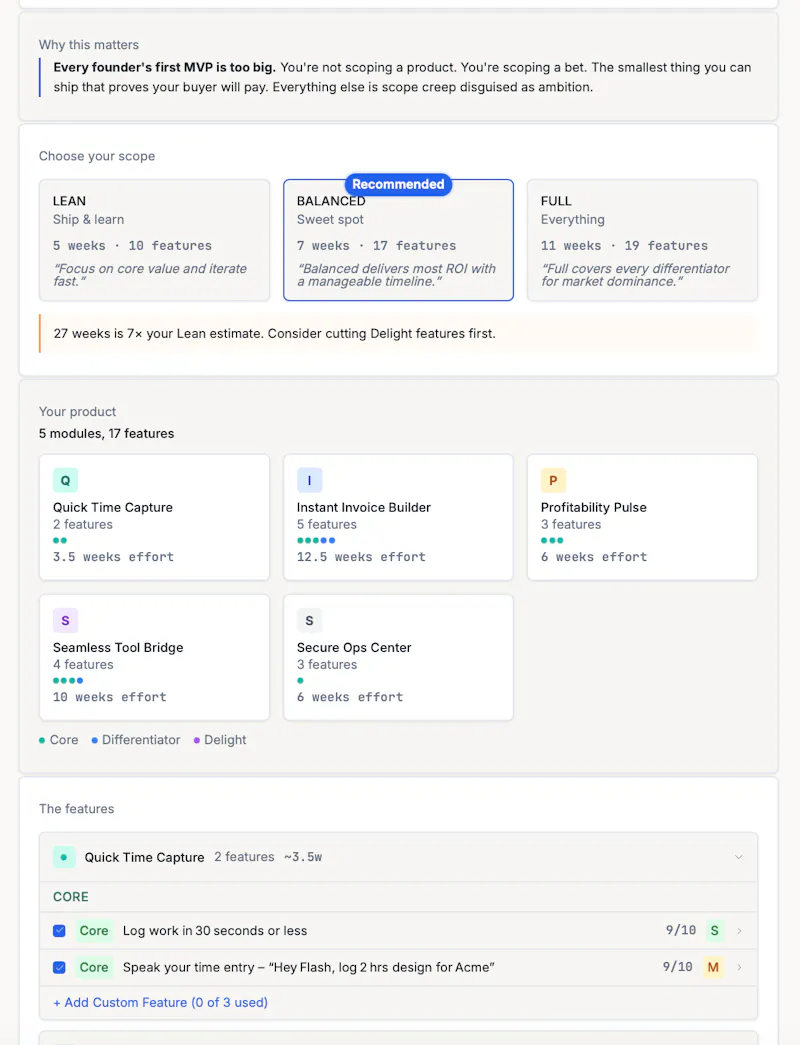Open the Instant Invoice Builder module card

[x=398, y=517]
